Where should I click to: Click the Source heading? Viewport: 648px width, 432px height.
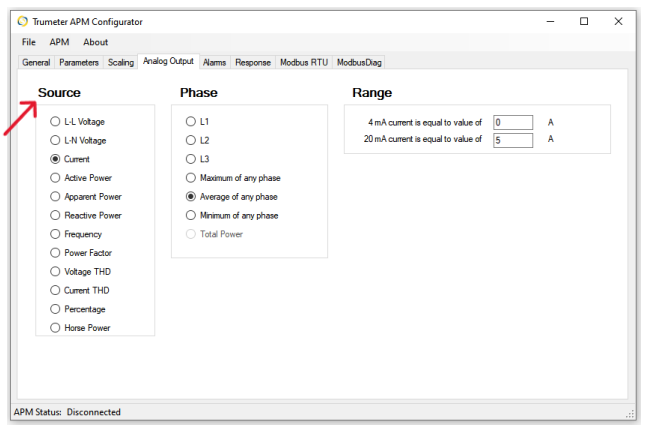(59, 93)
